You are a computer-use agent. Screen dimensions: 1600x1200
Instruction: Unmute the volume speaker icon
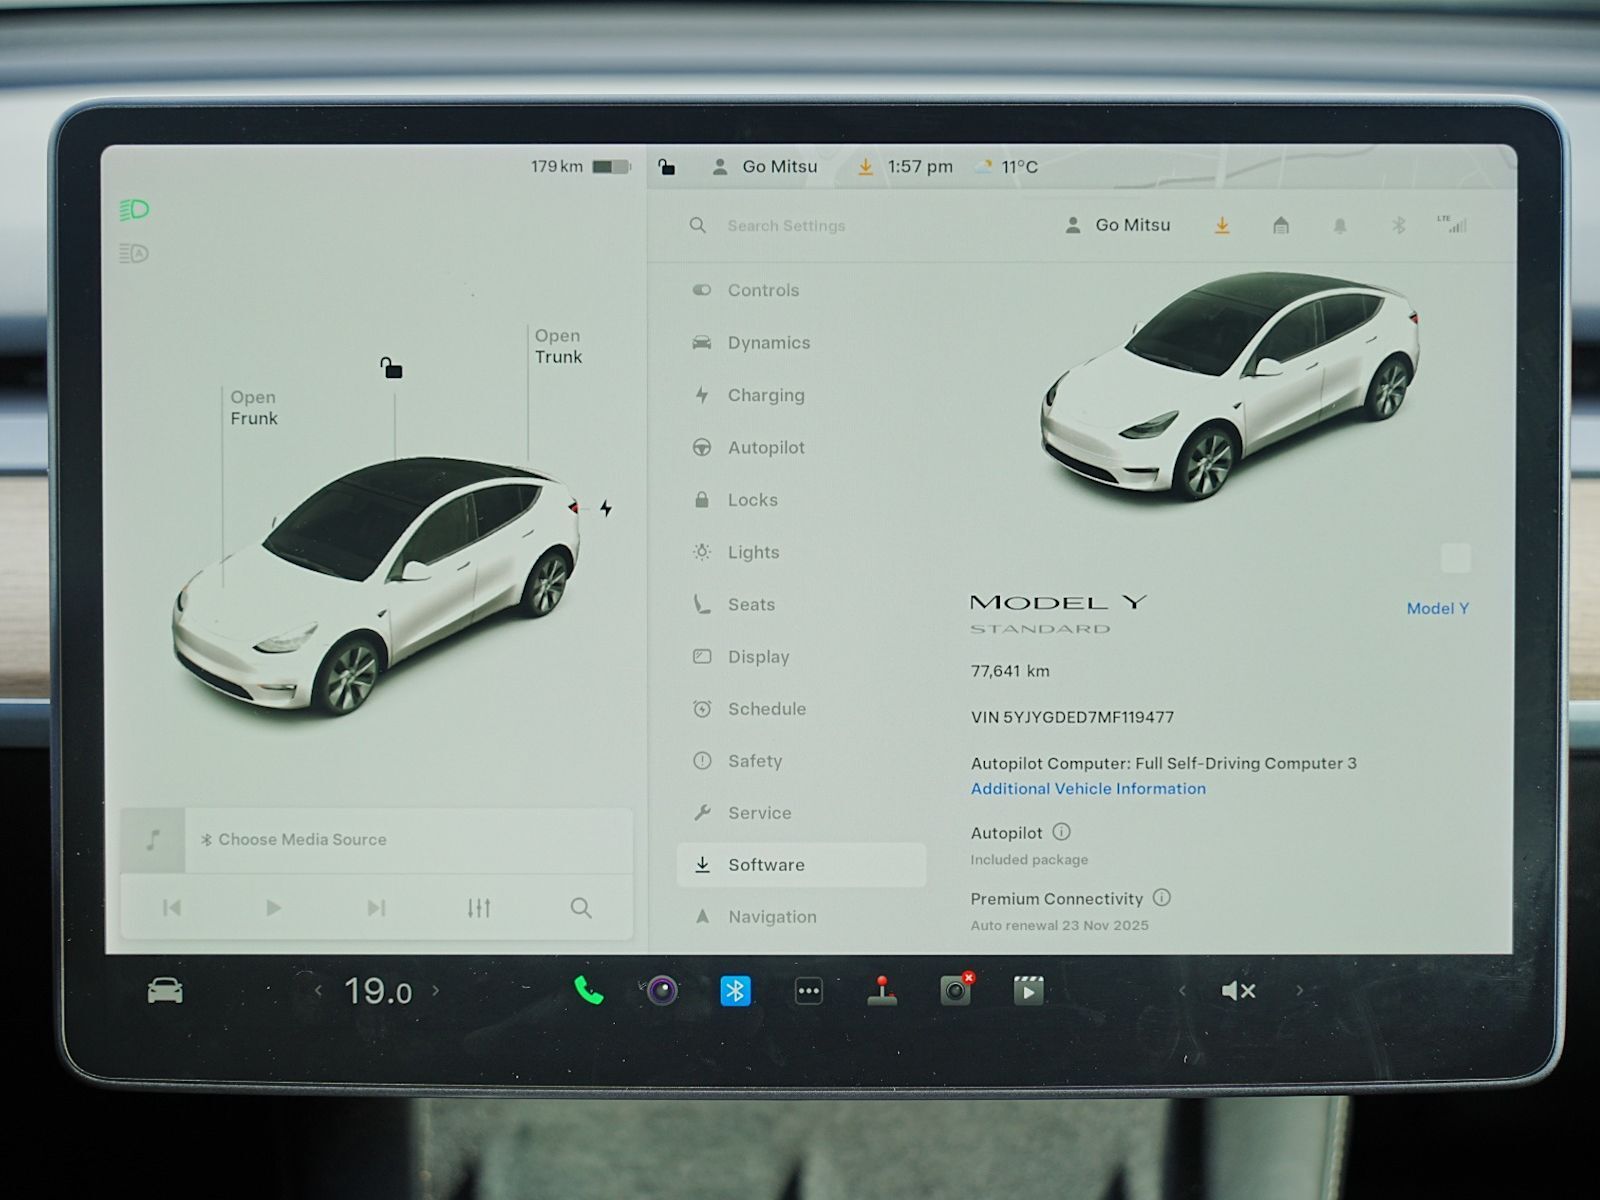[x=1238, y=991]
